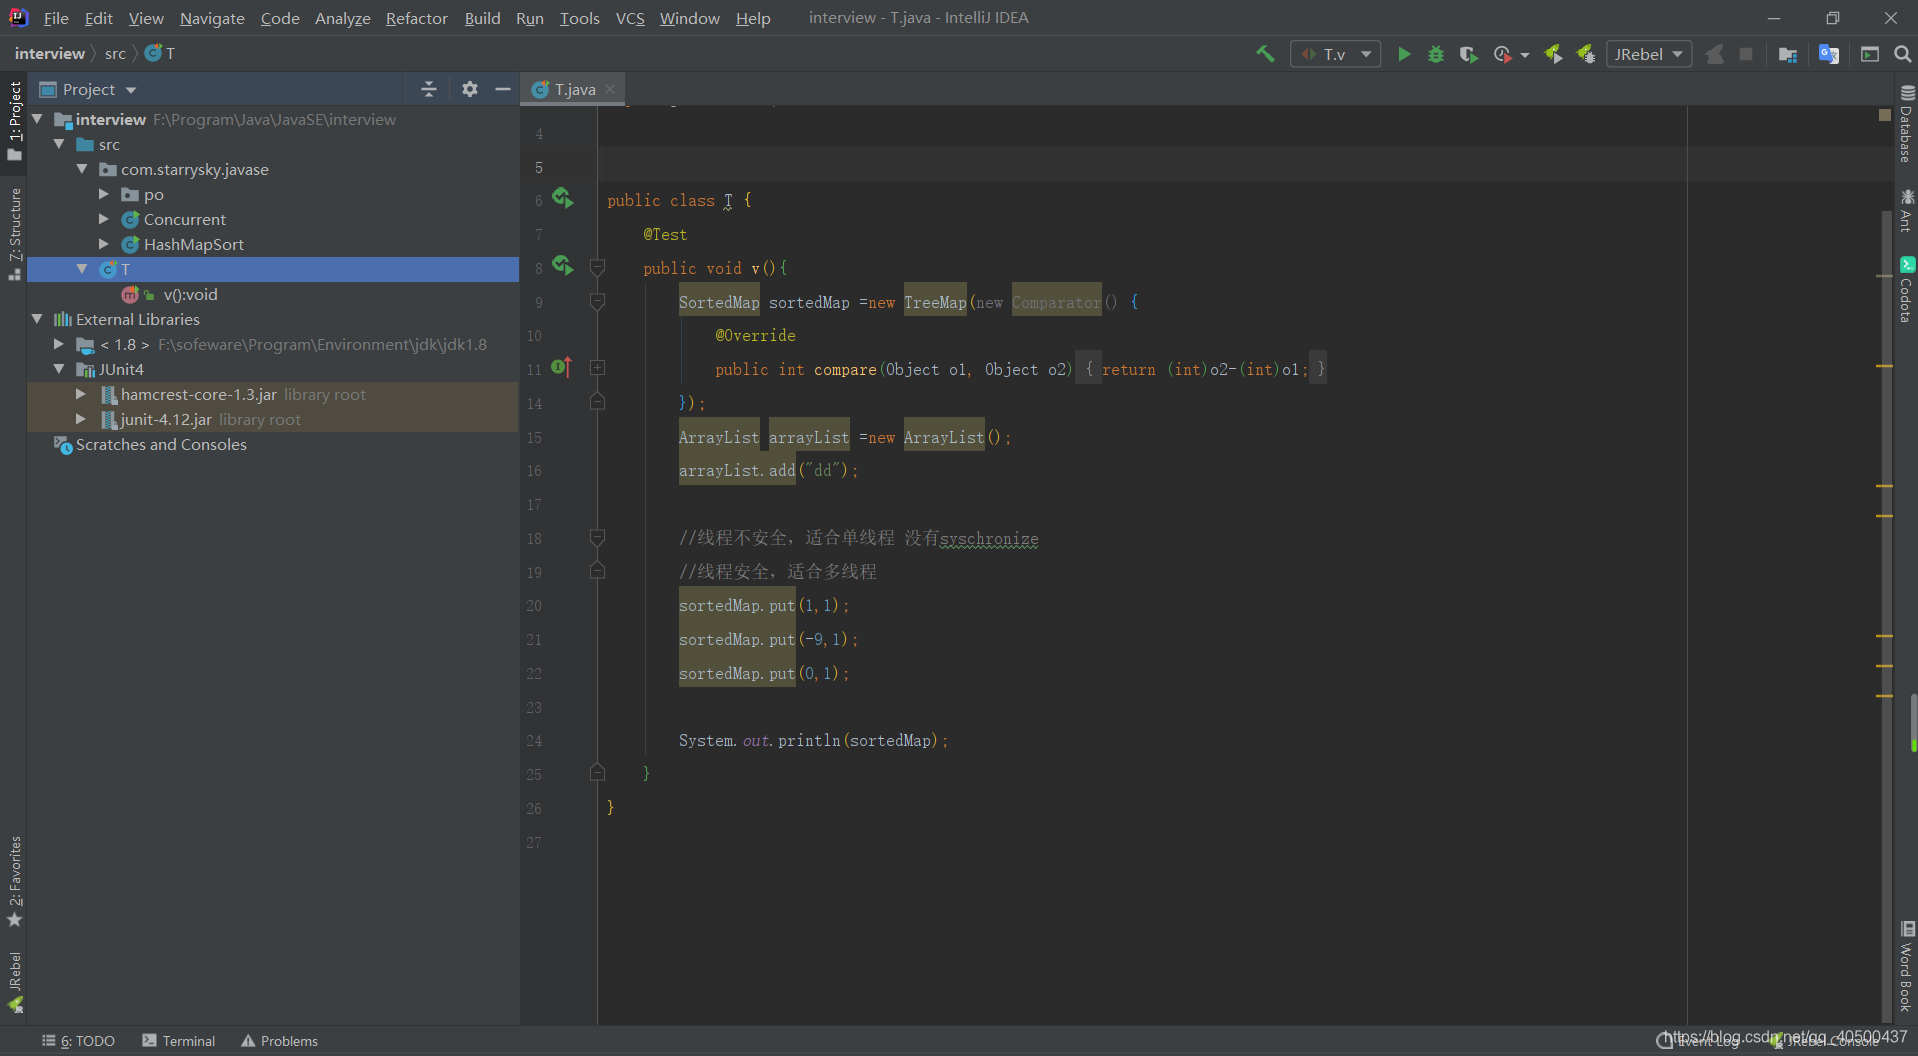
Task: Click the override gutter icon at line 11
Action: 561,367
